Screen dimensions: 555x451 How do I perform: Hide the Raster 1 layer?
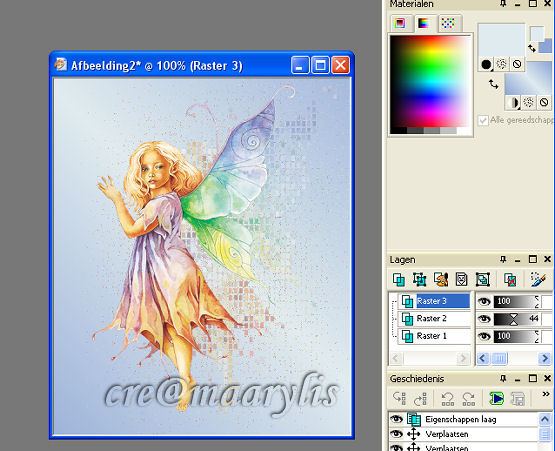484,336
